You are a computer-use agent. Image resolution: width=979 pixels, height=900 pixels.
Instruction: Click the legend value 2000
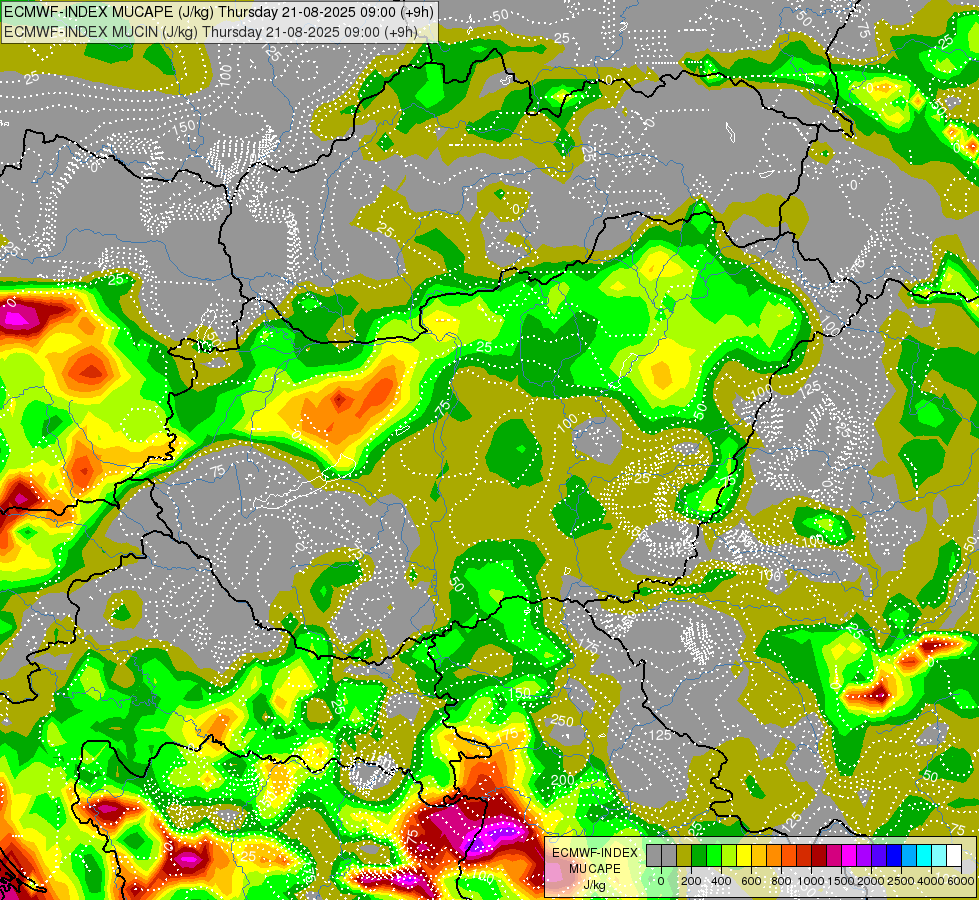pyautogui.click(x=871, y=881)
